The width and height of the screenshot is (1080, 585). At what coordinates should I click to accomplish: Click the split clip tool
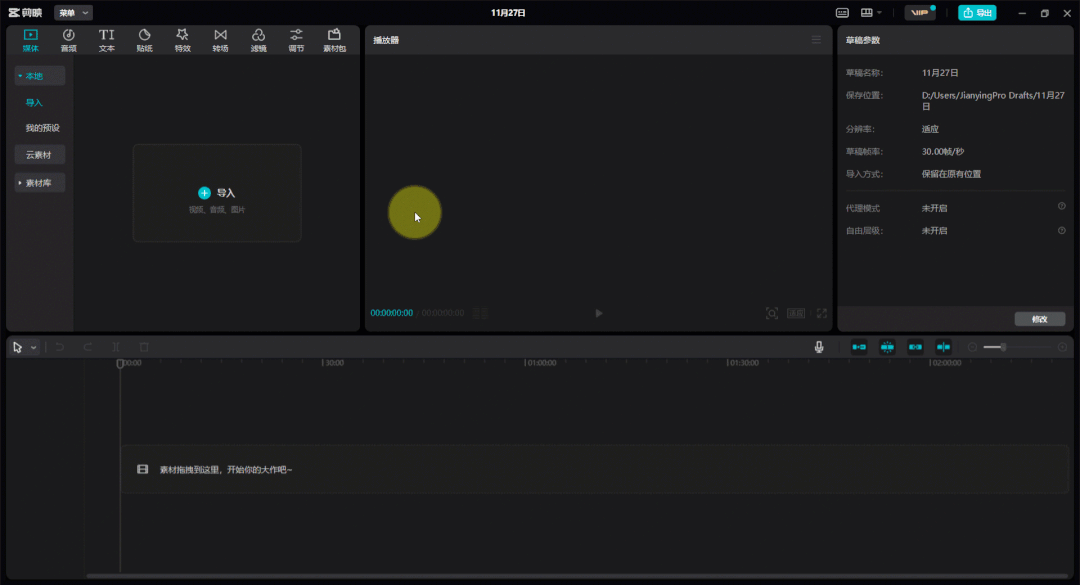(x=116, y=347)
